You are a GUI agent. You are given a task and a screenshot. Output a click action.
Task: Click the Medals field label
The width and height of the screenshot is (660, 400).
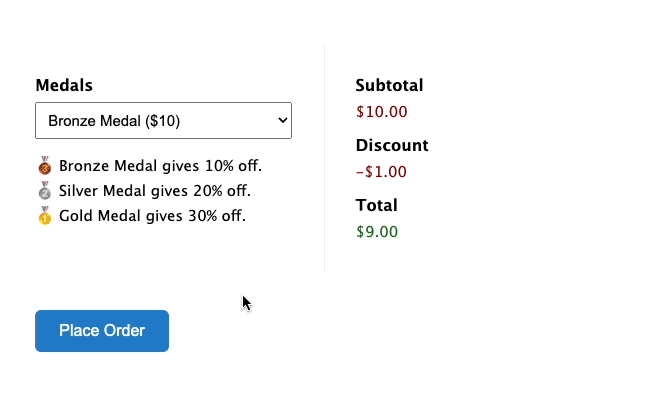(64, 85)
